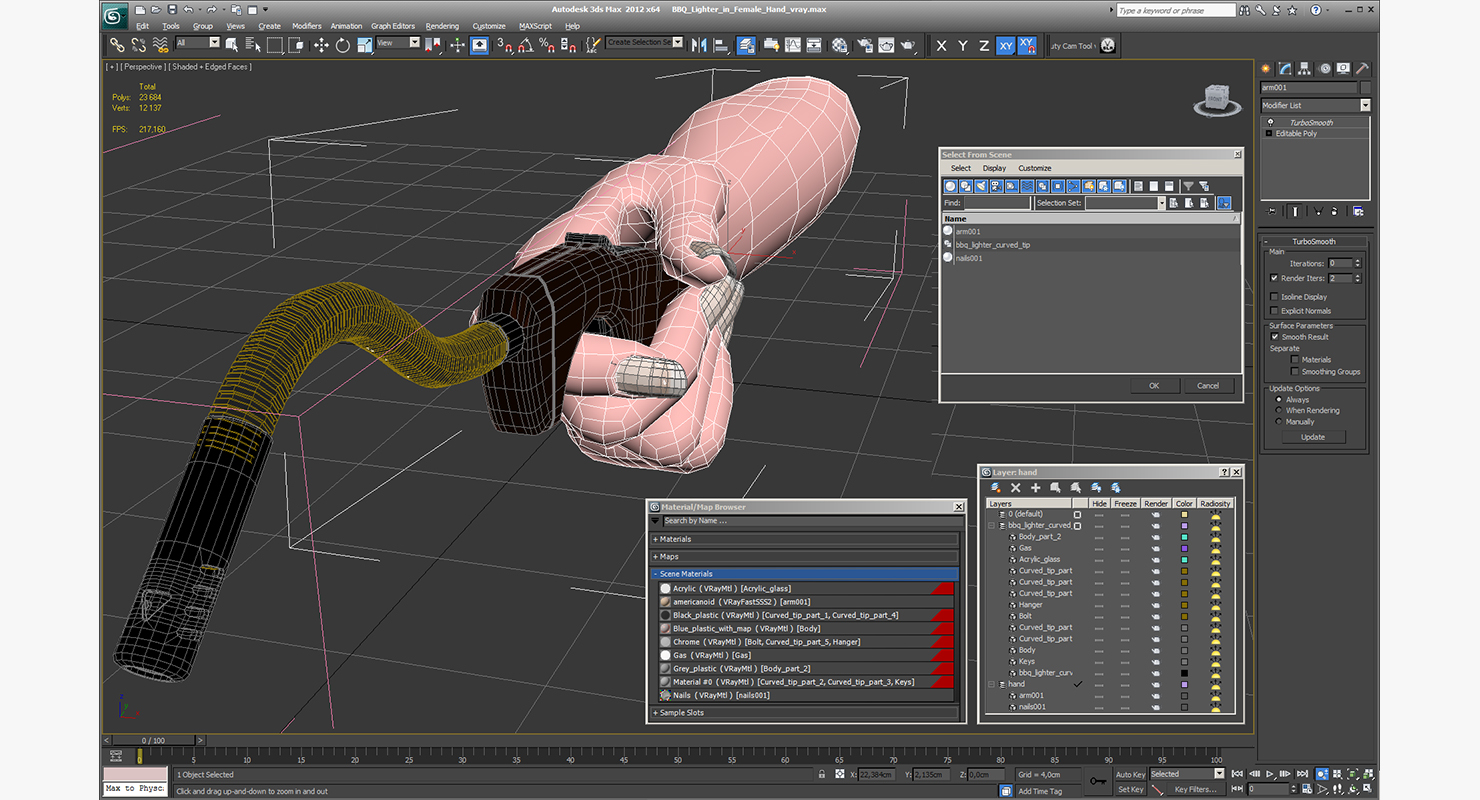Toggle Selection Lock padlock in status bar

[x=822, y=774]
